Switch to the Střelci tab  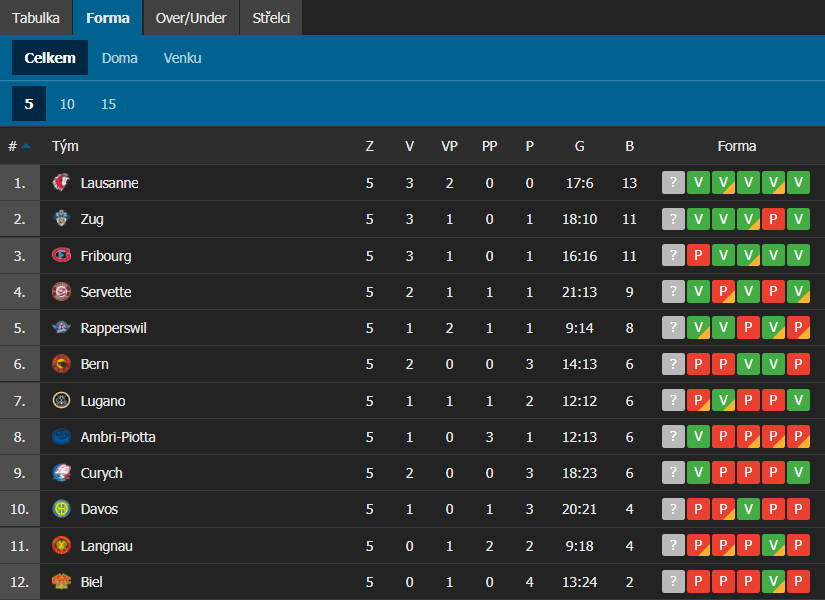pyautogui.click(x=270, y=18)
